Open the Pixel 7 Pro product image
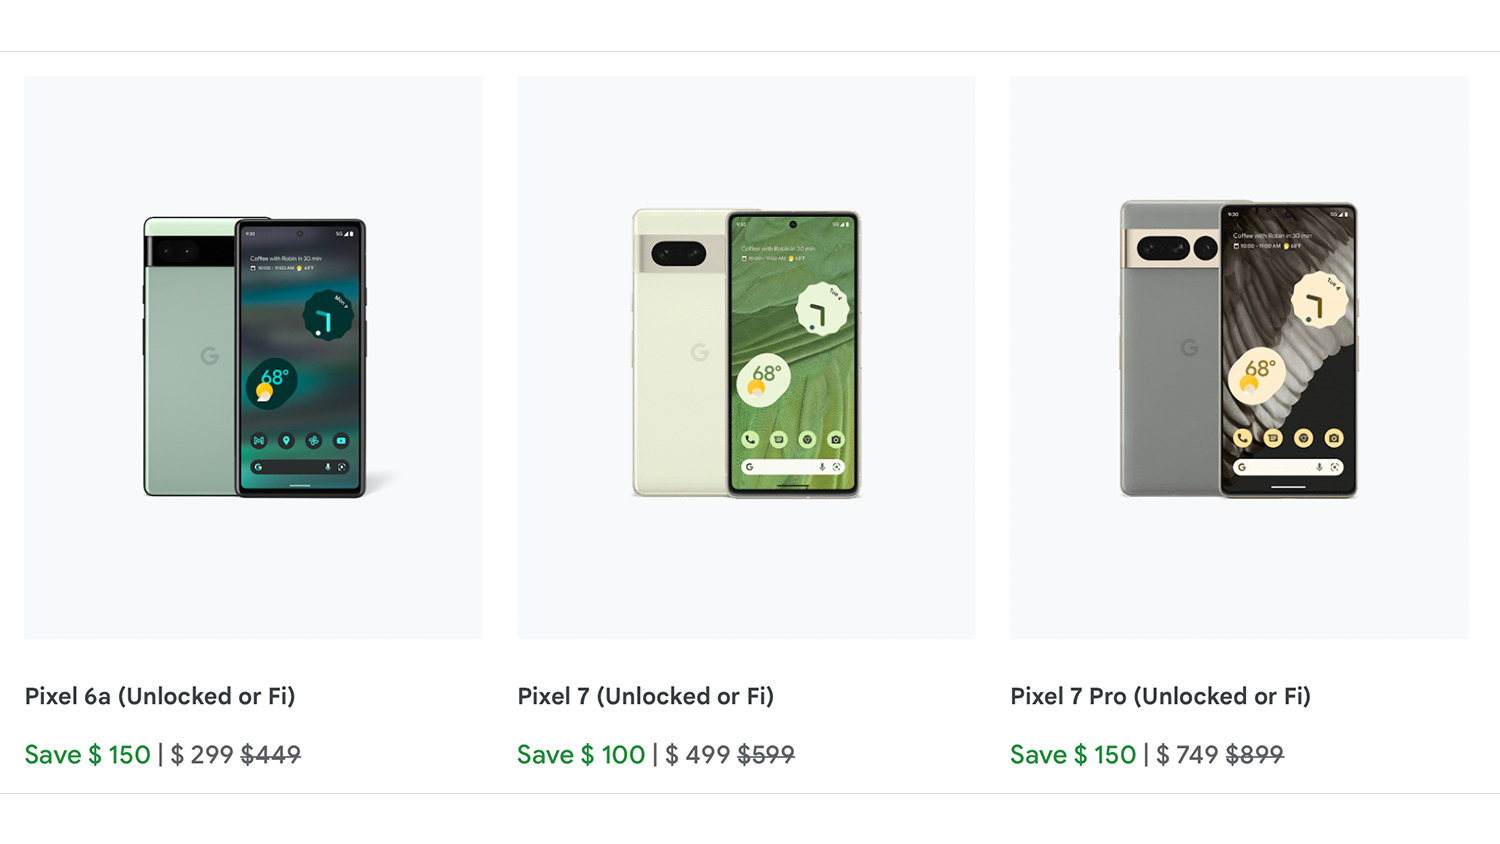Viewport: 1500px width, 844px height. pyautogui.click(x=1238, y=357)
